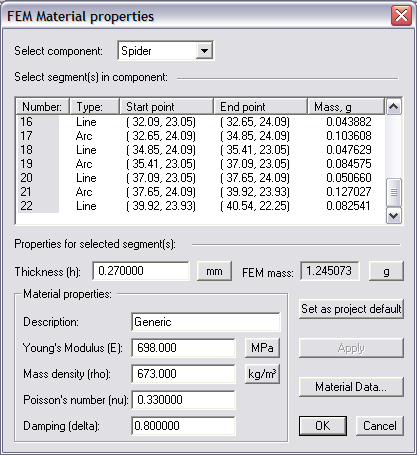Click the Mass, g column header
This screenshot has height=455, width=417.
[346, 107]
